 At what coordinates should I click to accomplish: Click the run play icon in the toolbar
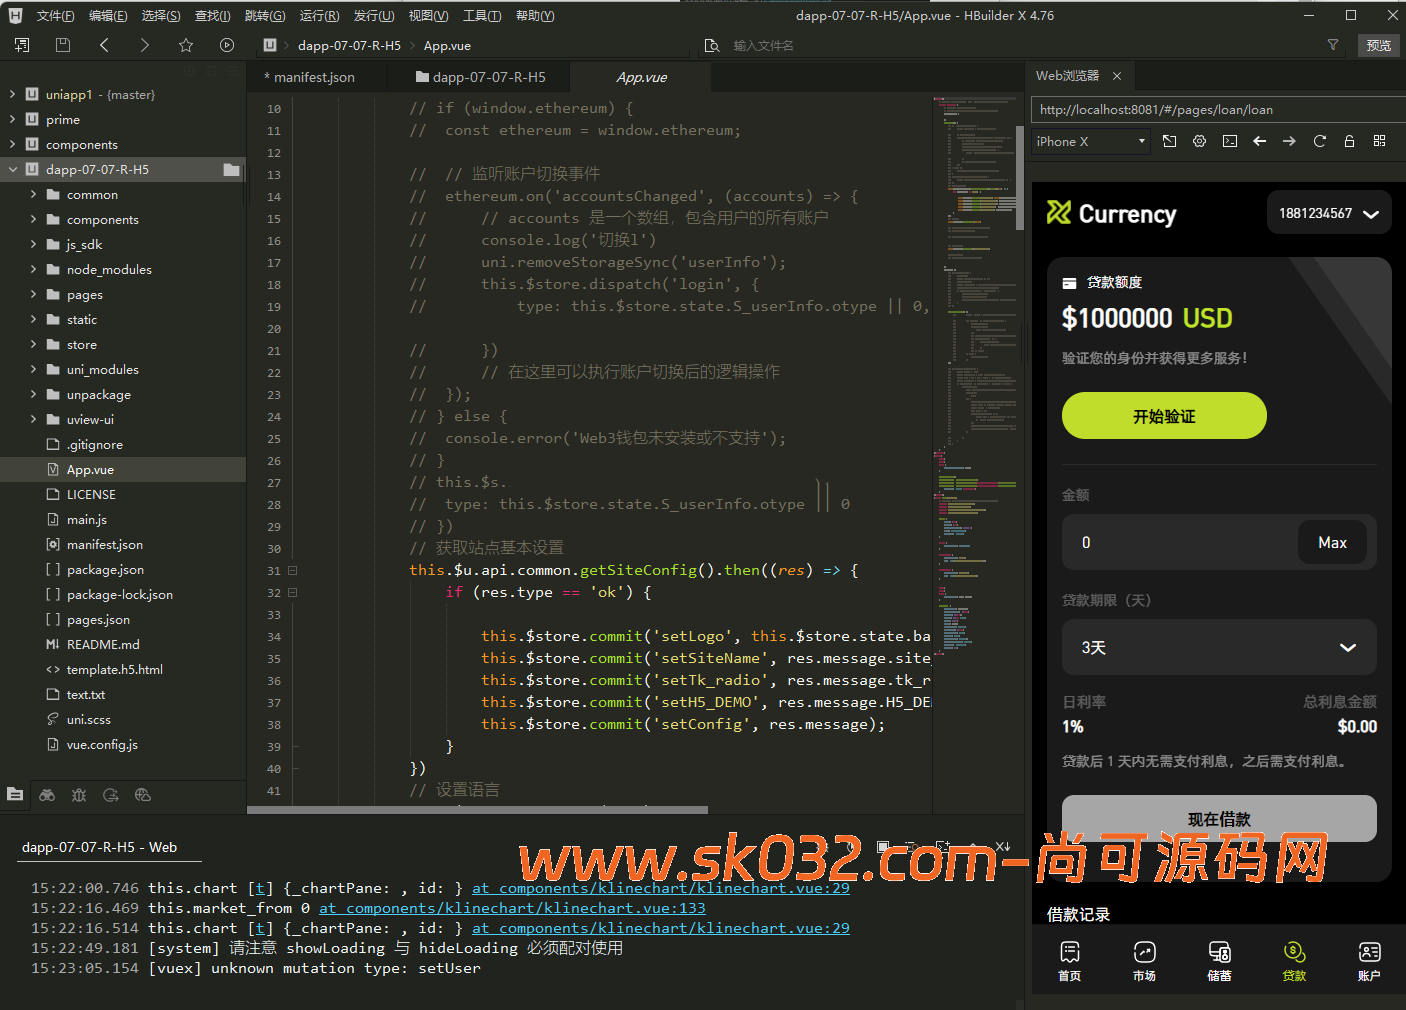click(227, 45)
